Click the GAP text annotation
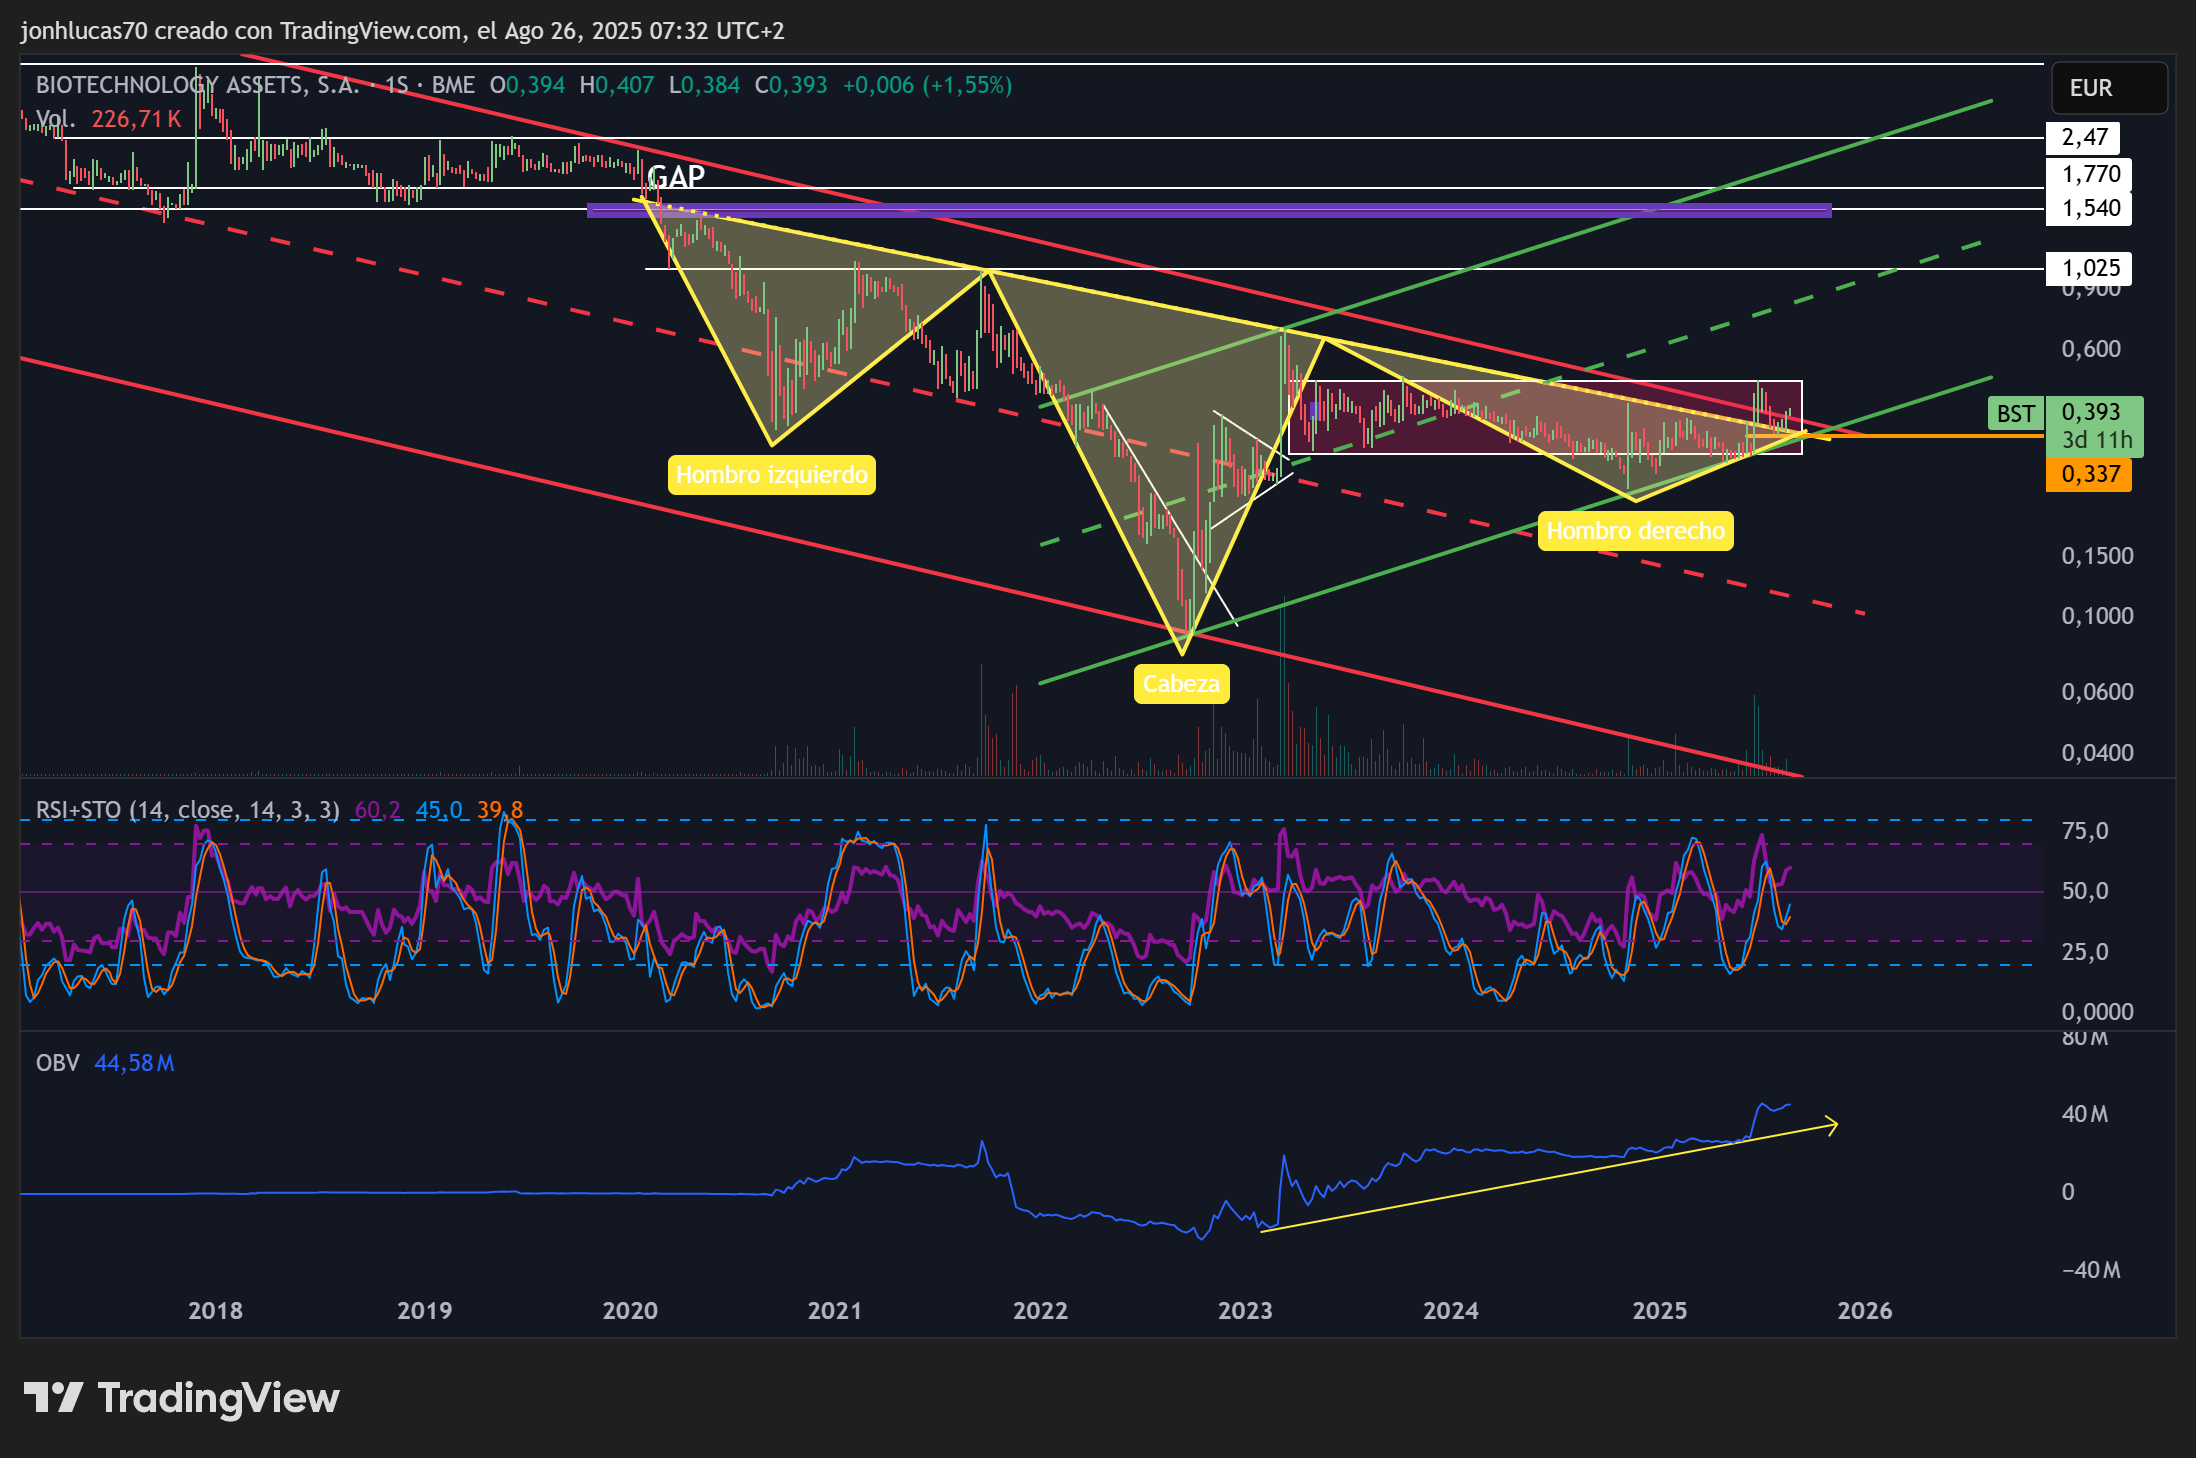The image size is (2196, 1458). pos(677,177)
